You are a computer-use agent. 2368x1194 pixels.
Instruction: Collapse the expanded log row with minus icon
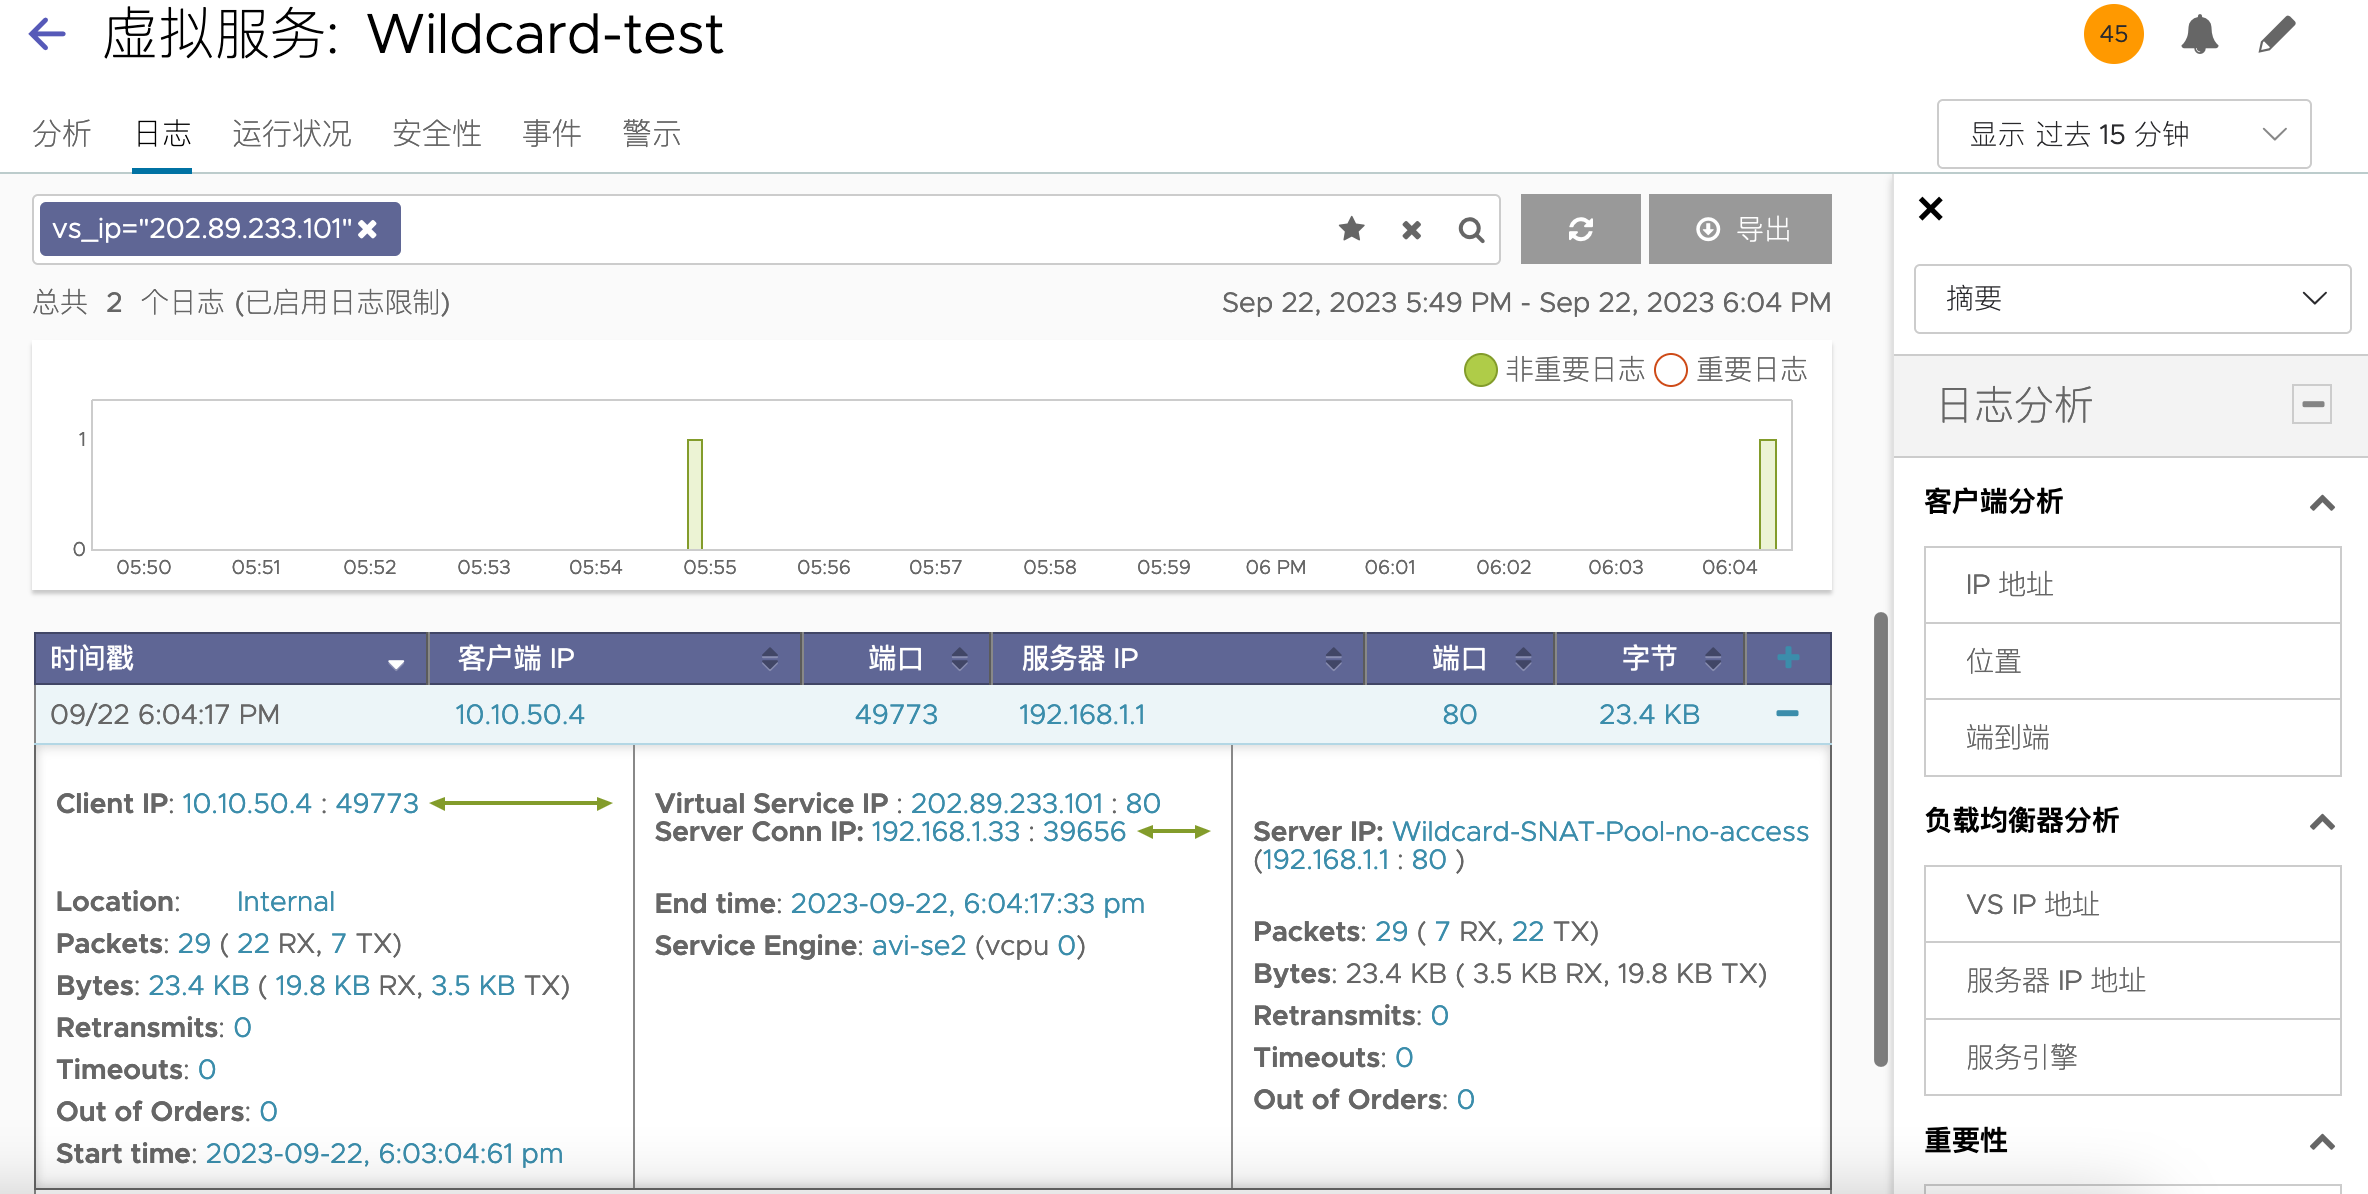click(1787, 713)
